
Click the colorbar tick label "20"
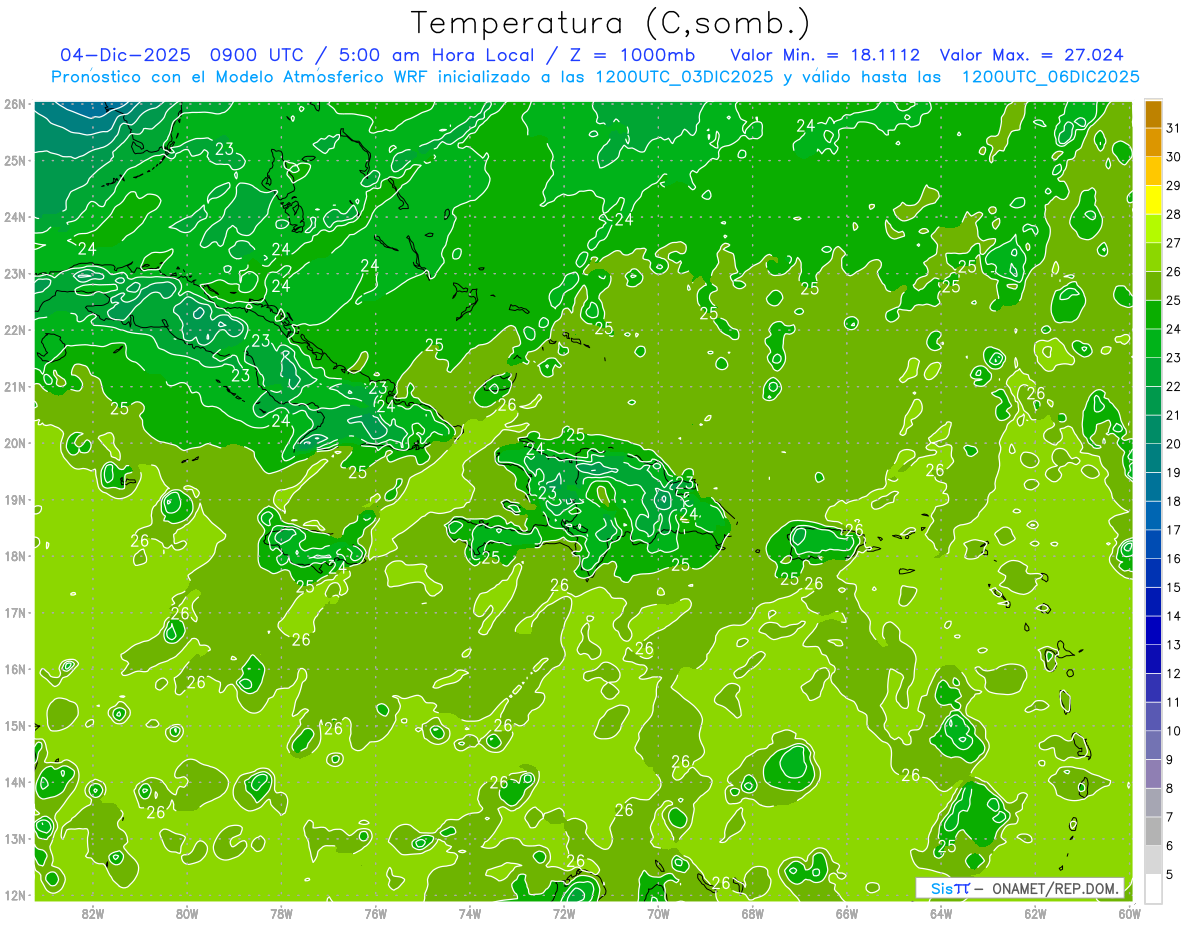pyautogui.click(x=1173, y=444)
